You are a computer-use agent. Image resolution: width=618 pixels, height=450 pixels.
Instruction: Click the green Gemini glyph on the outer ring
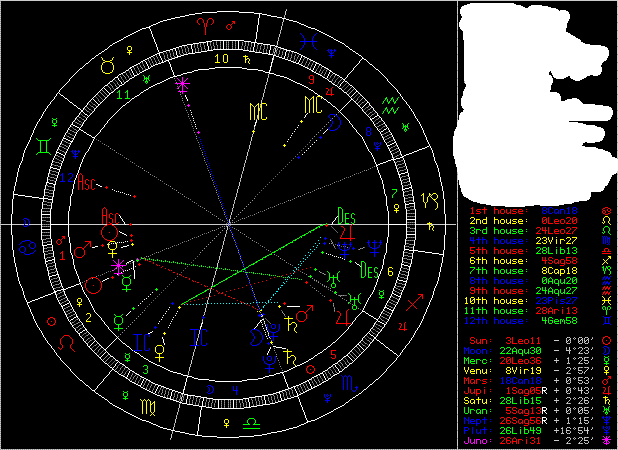tap(45, 146)
